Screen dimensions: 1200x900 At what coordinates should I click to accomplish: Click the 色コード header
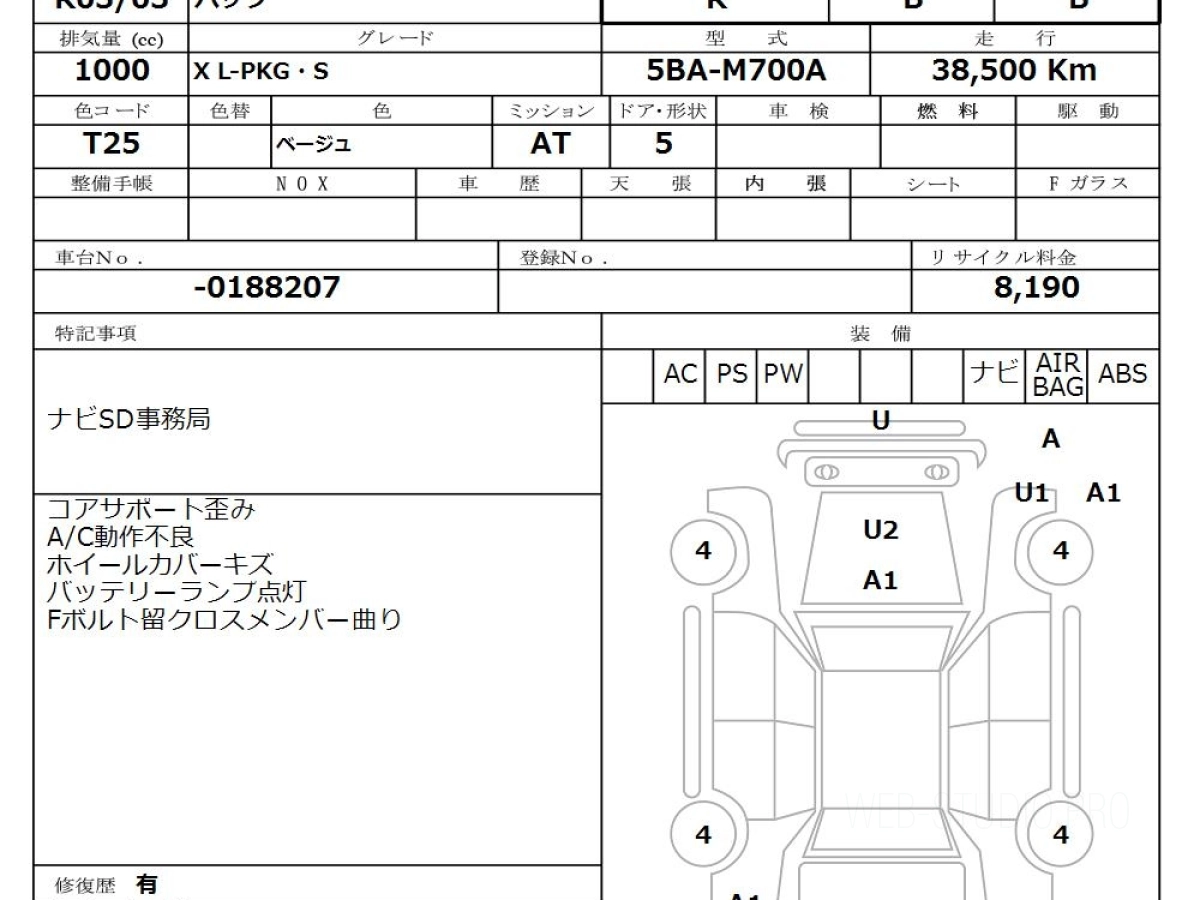click(111, 111)
